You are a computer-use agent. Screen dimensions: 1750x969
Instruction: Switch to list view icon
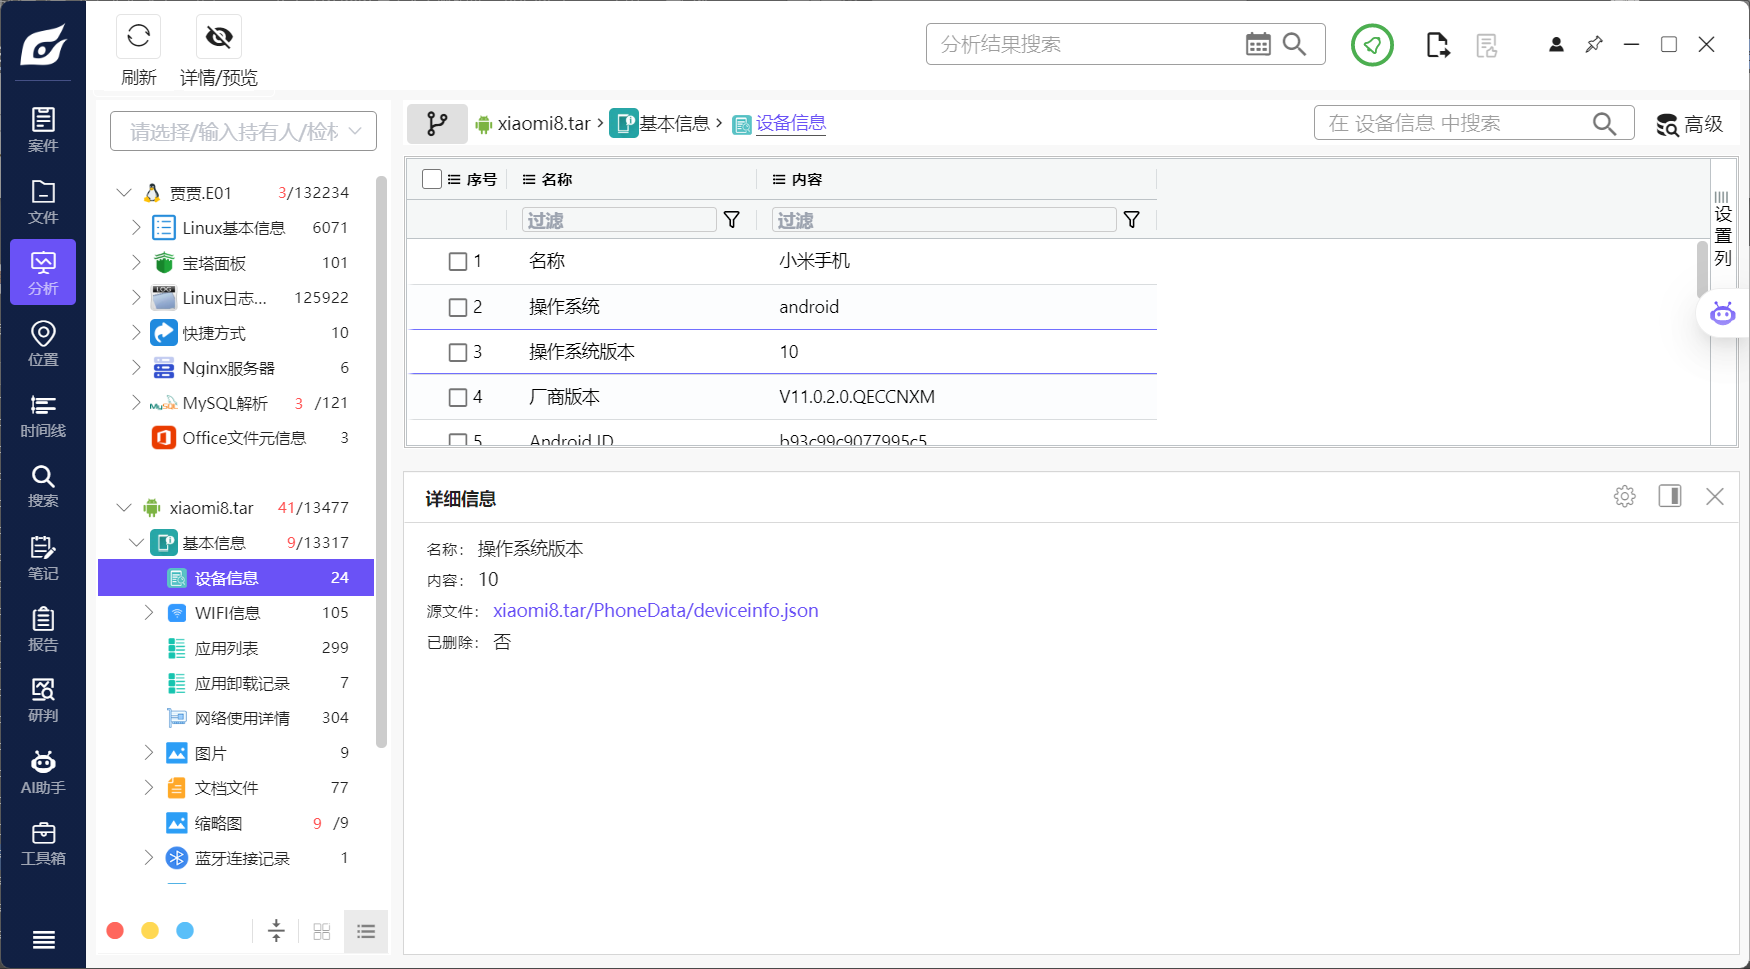pyautogui.click(x=366, y=931)
